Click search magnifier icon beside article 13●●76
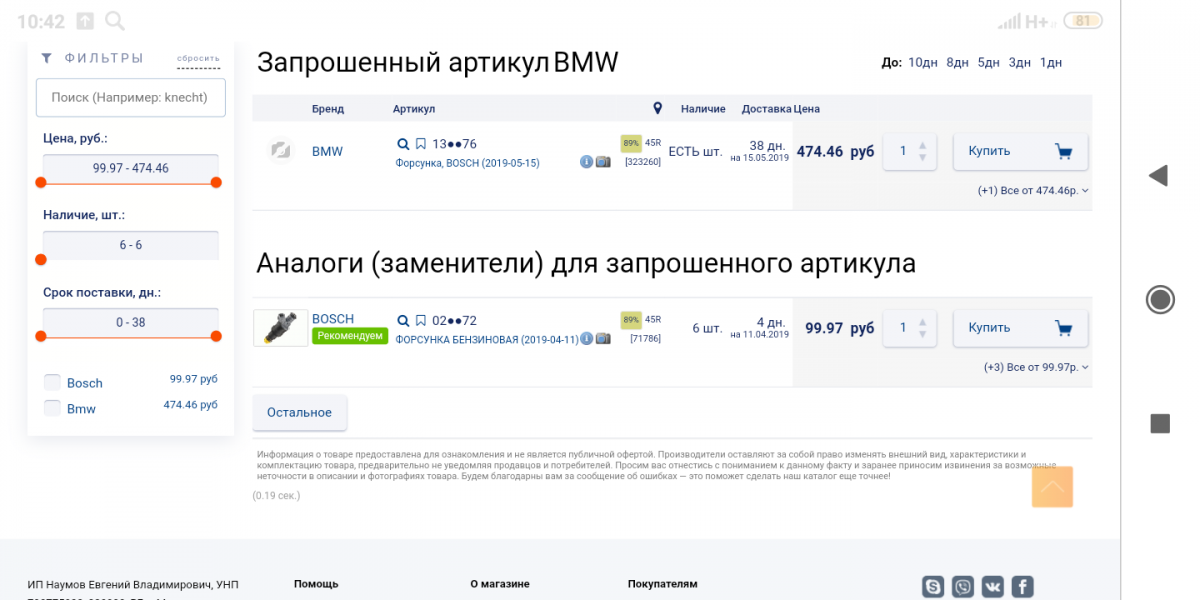This screenshot has height=600, width=1200. coord(403,144)
